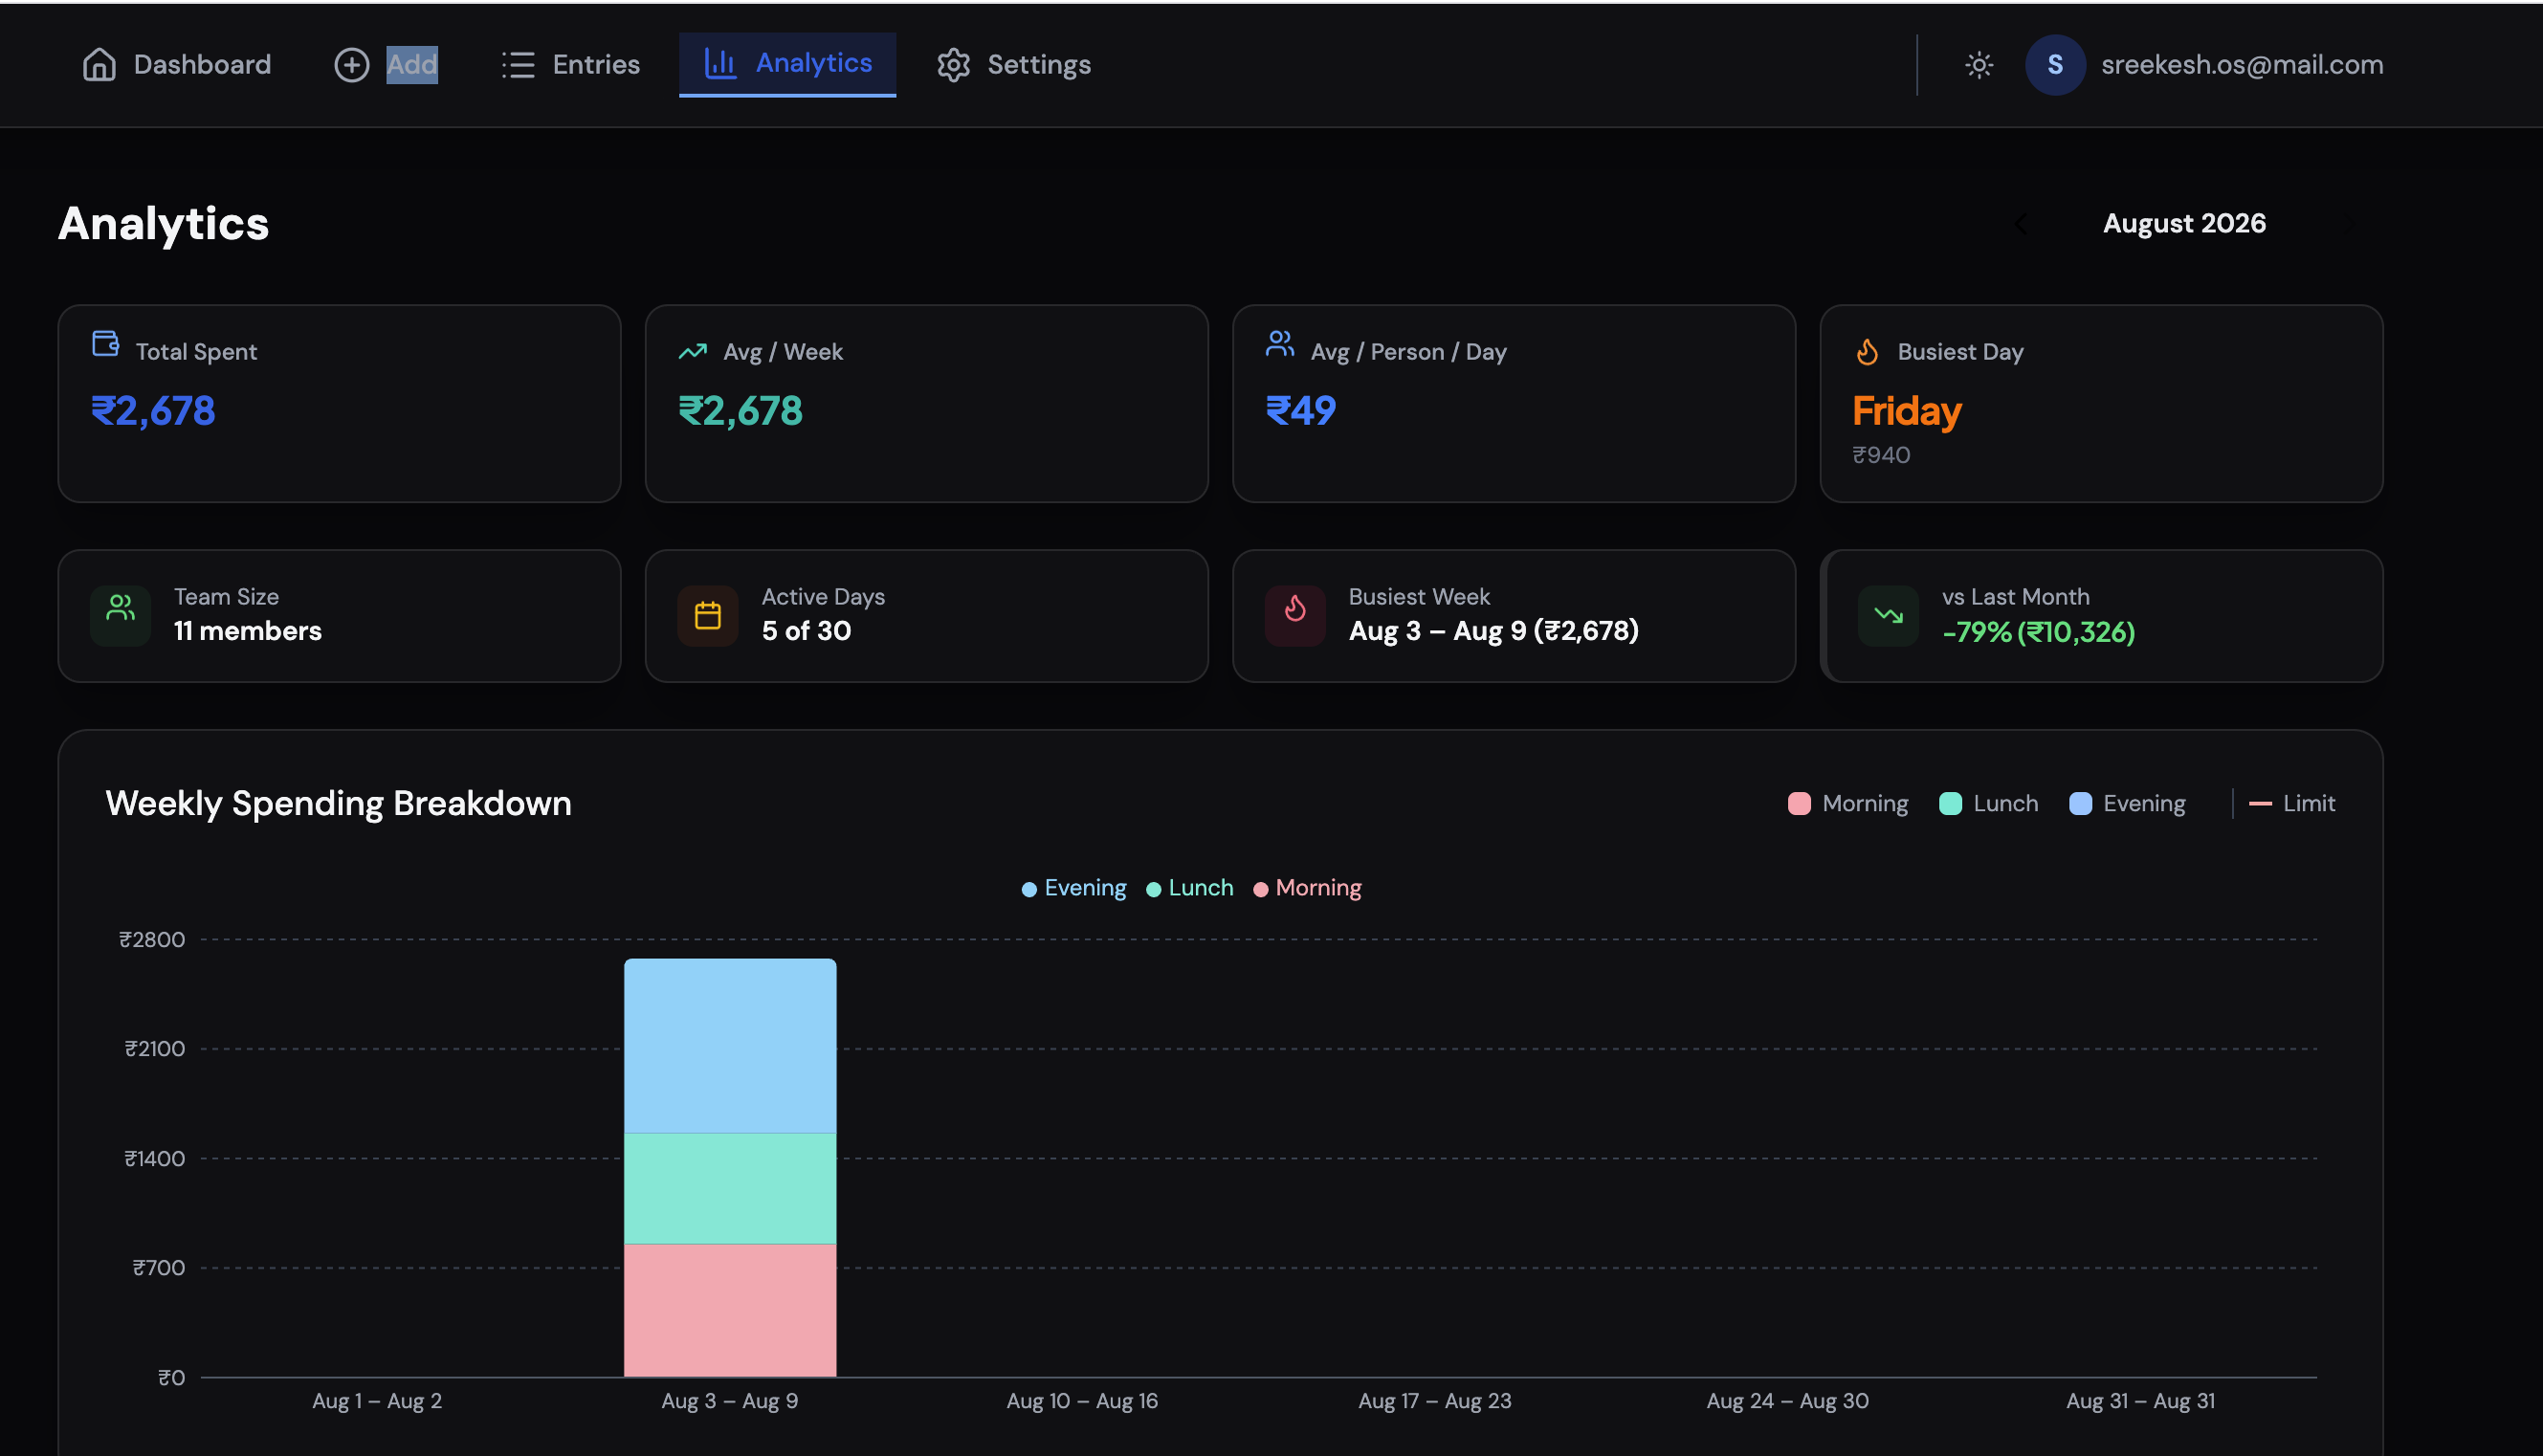Click the wallet icon beside Total Spent
Image resolution: width=2543 pixels, height=1456 pixels.
coord(106,343)
